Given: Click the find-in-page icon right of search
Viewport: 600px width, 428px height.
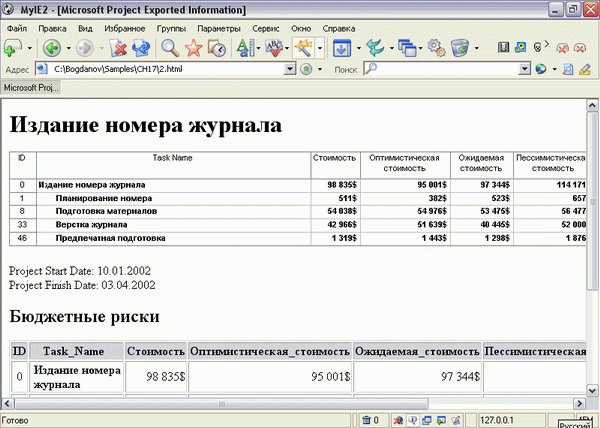Looking at the screenshot, I should [568, 69].
